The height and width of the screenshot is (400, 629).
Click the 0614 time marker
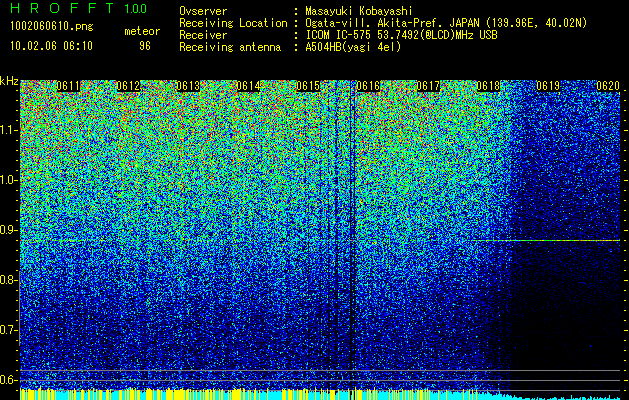[248, 86]
